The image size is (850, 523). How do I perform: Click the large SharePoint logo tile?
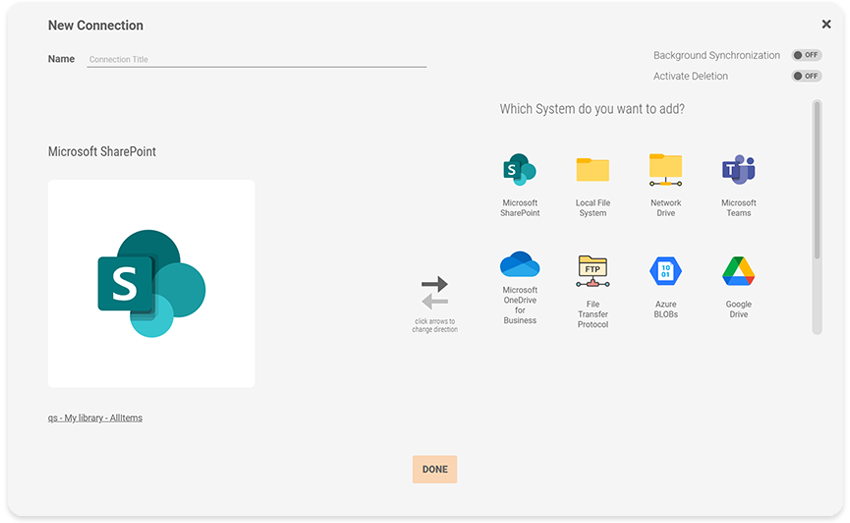click(x=151, y=284)
